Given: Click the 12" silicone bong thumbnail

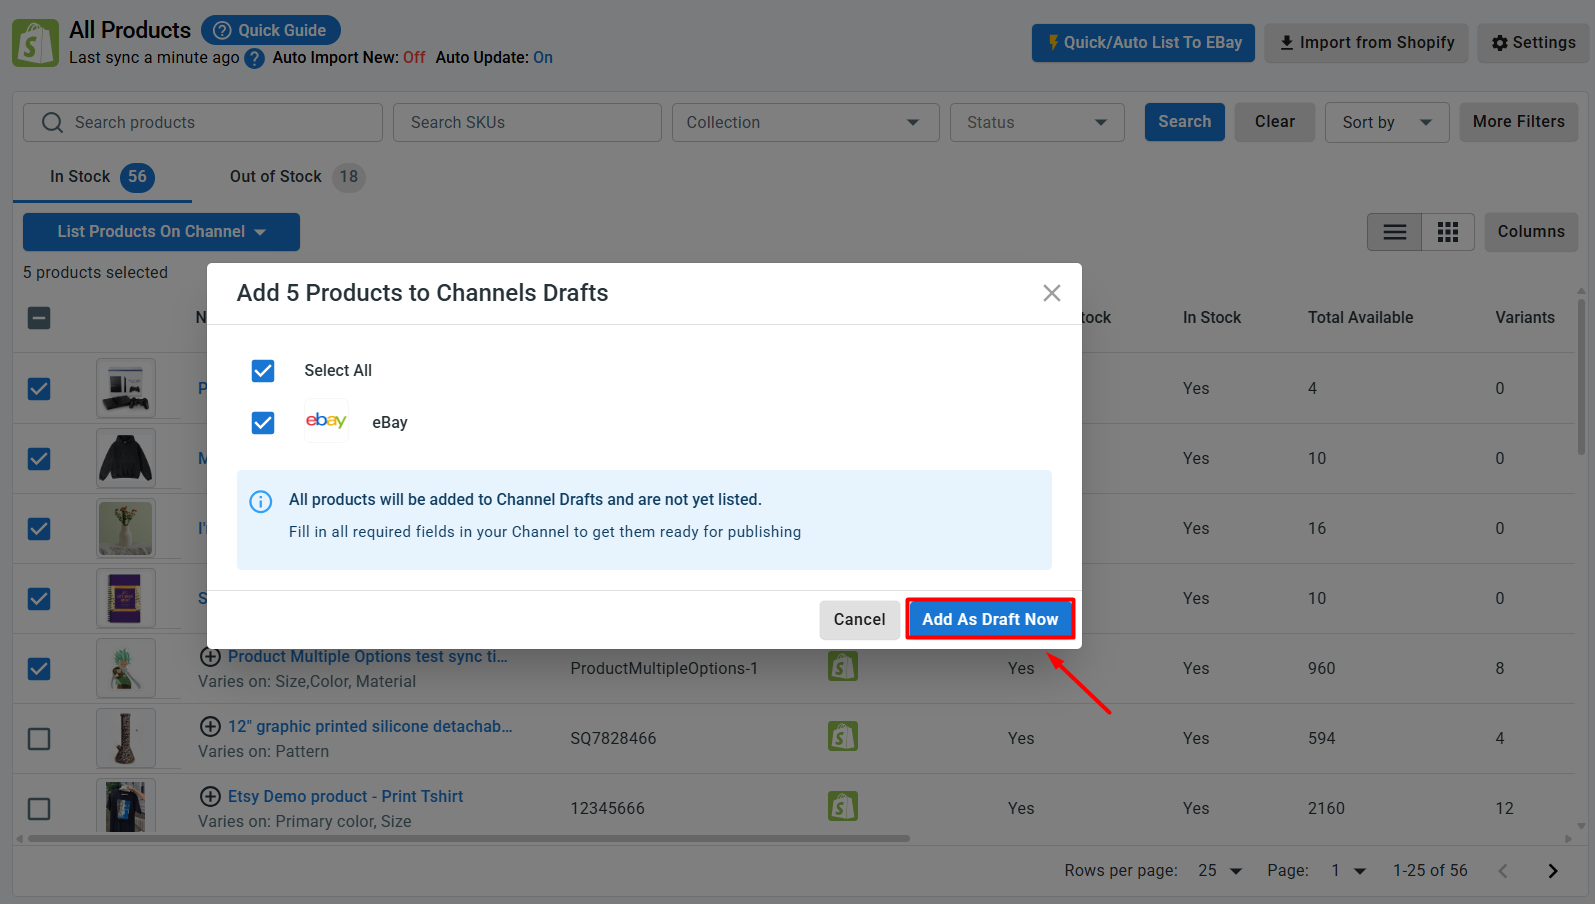Looking at the screenshot, I should click(x=126, y=738).
